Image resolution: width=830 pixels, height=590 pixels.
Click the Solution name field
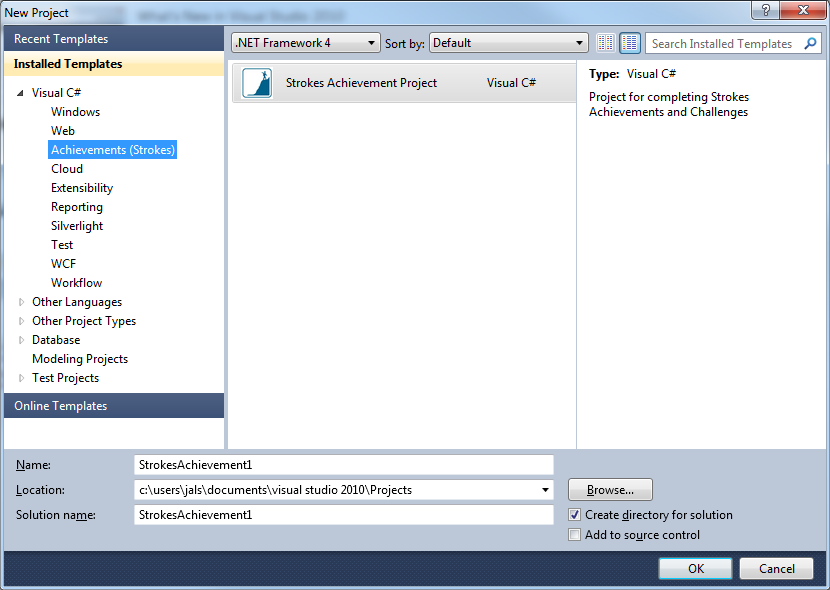coord(344,515)
